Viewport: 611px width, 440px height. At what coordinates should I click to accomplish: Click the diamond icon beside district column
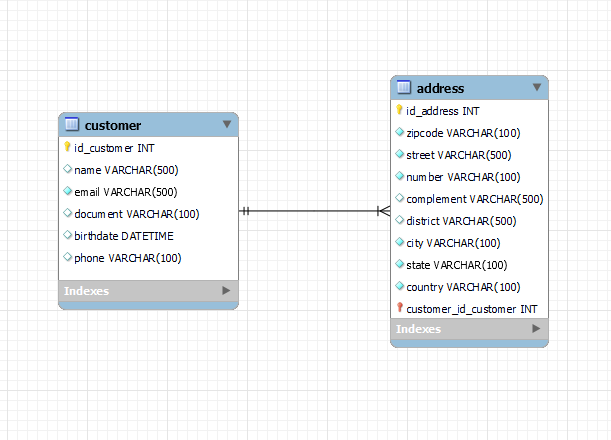coord(399,220)
